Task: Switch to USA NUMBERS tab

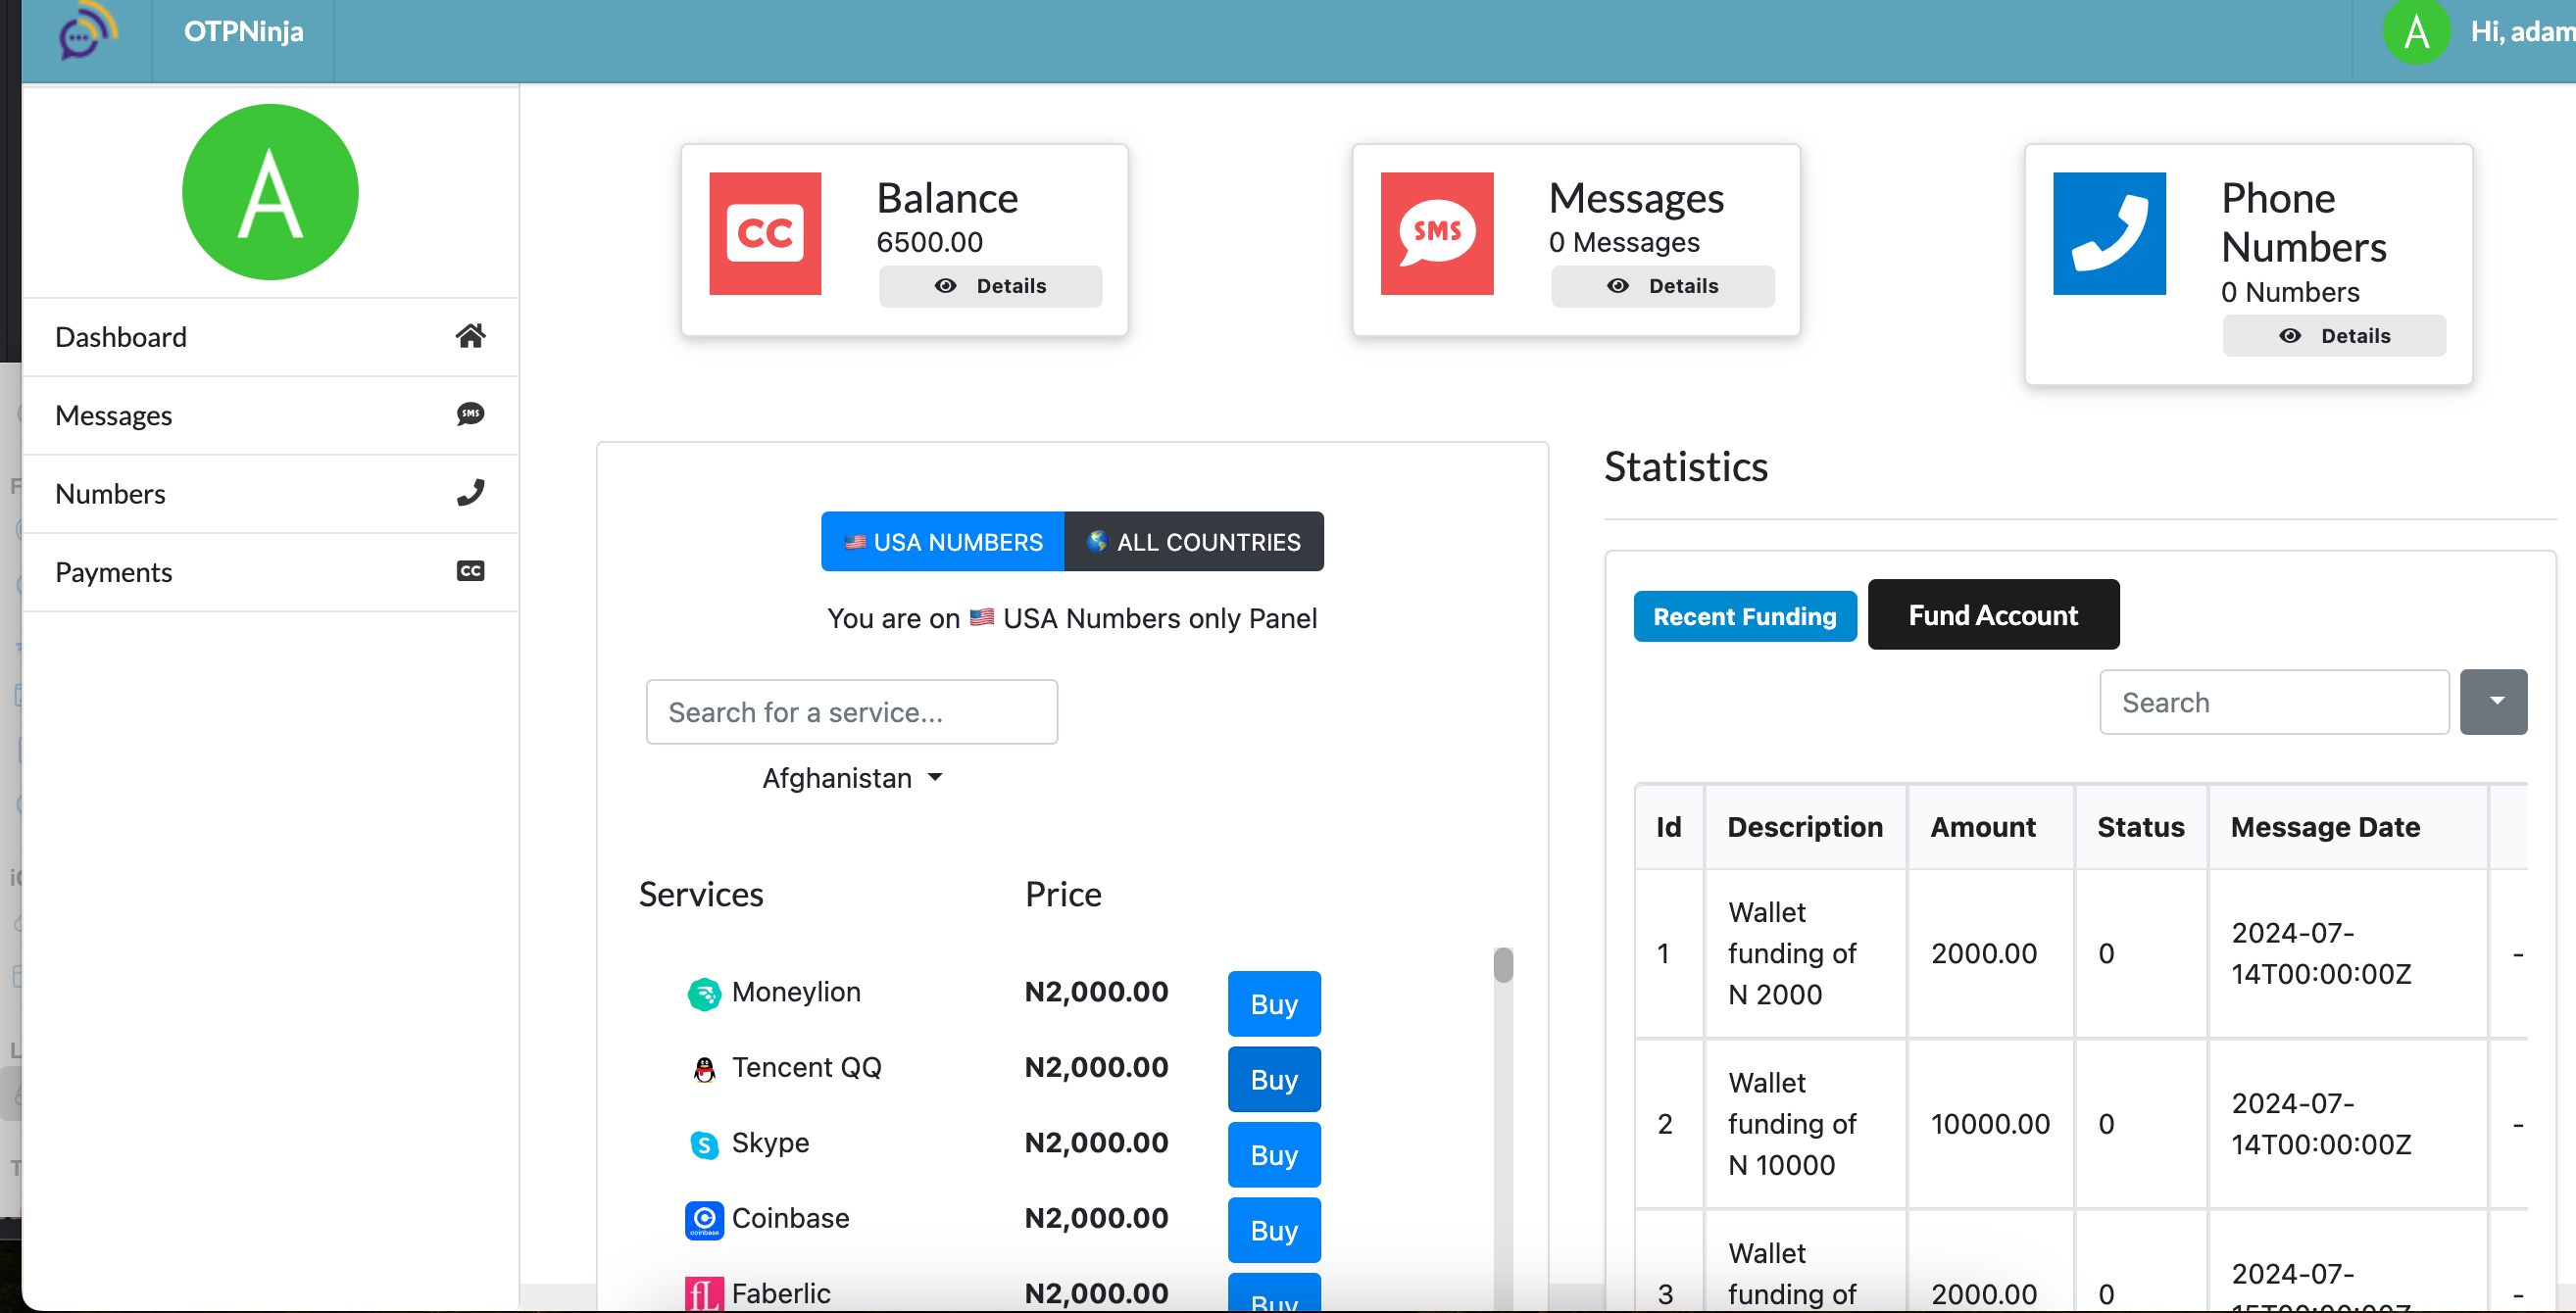Action: click(x=943, y=542)
